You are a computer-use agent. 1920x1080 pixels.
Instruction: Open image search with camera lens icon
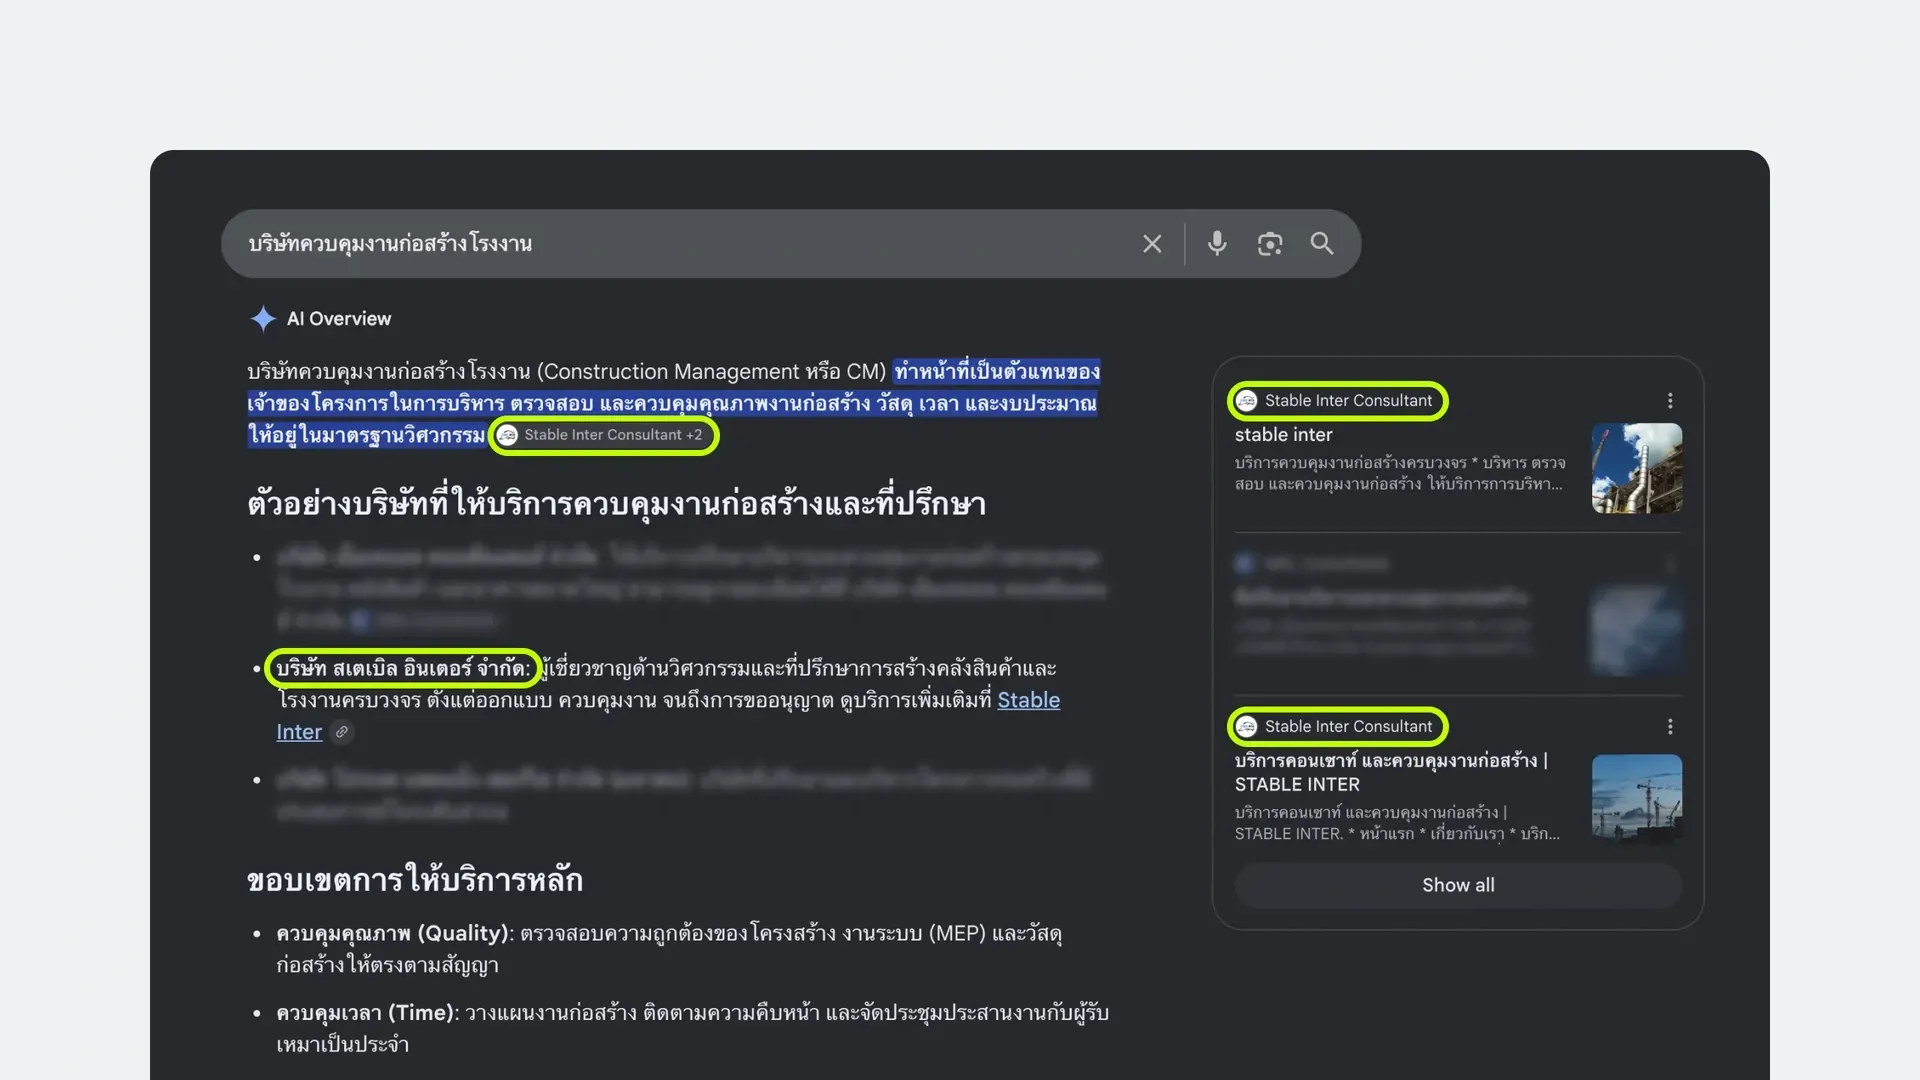tap(1270, 244)
